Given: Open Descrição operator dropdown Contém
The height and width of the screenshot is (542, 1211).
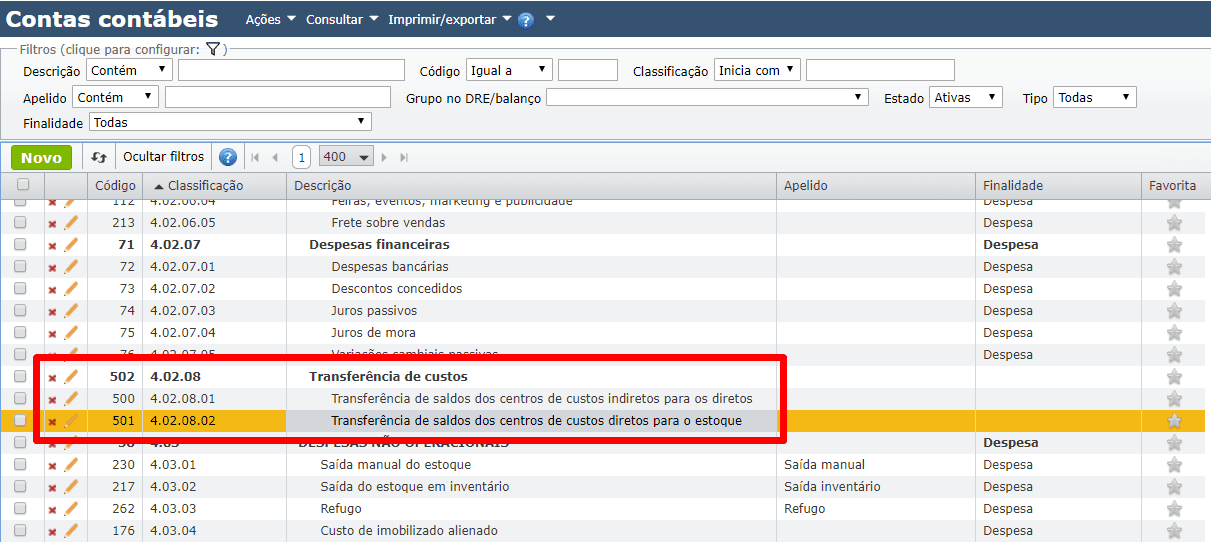Looking at the screenshot, I should click(x=129, y=70).
